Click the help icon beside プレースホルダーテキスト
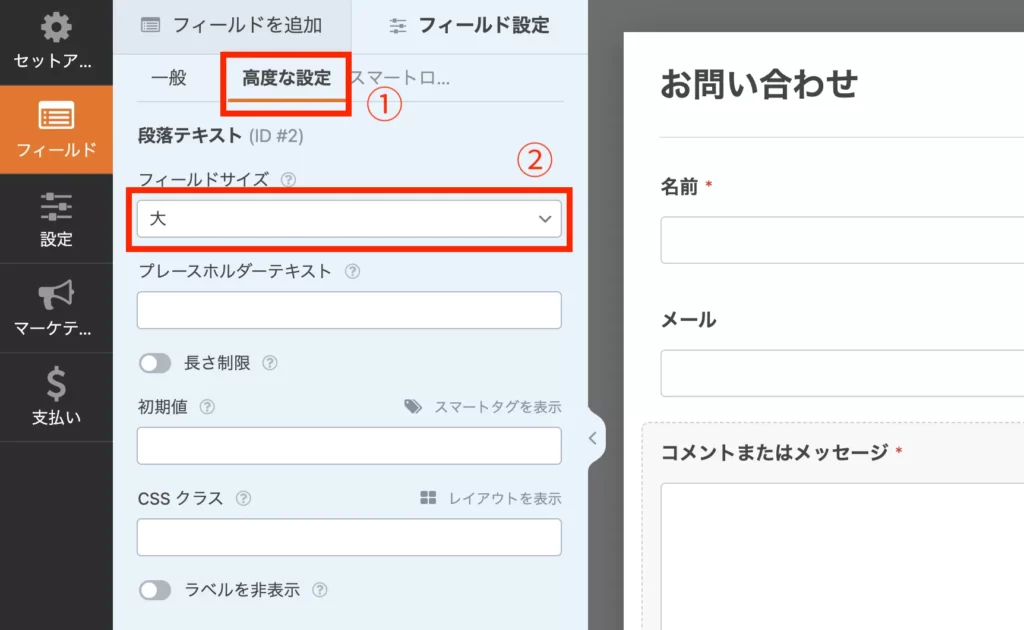The image size is (1024, 630). coord(352,271)
